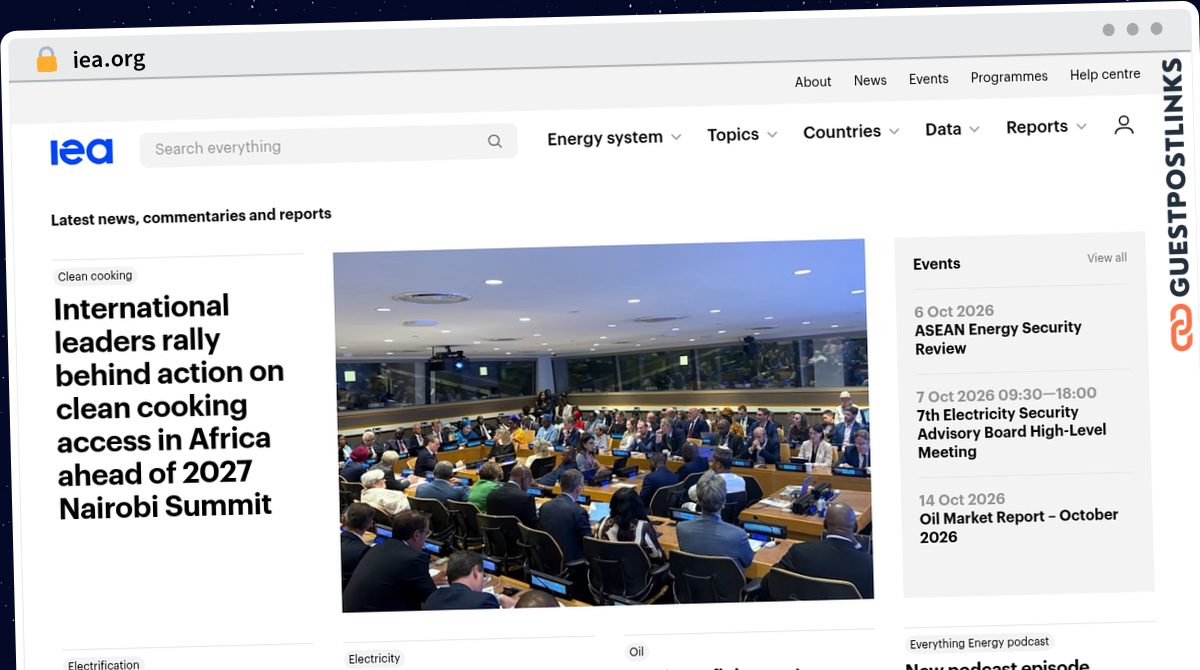
Task: Focus the Search everything field
Action: pyautogui.click(x=329, y=144)
